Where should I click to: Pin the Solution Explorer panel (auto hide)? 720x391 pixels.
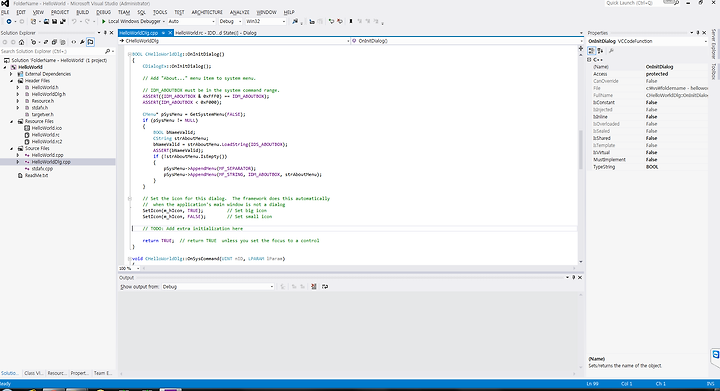(x=105, y=33)
